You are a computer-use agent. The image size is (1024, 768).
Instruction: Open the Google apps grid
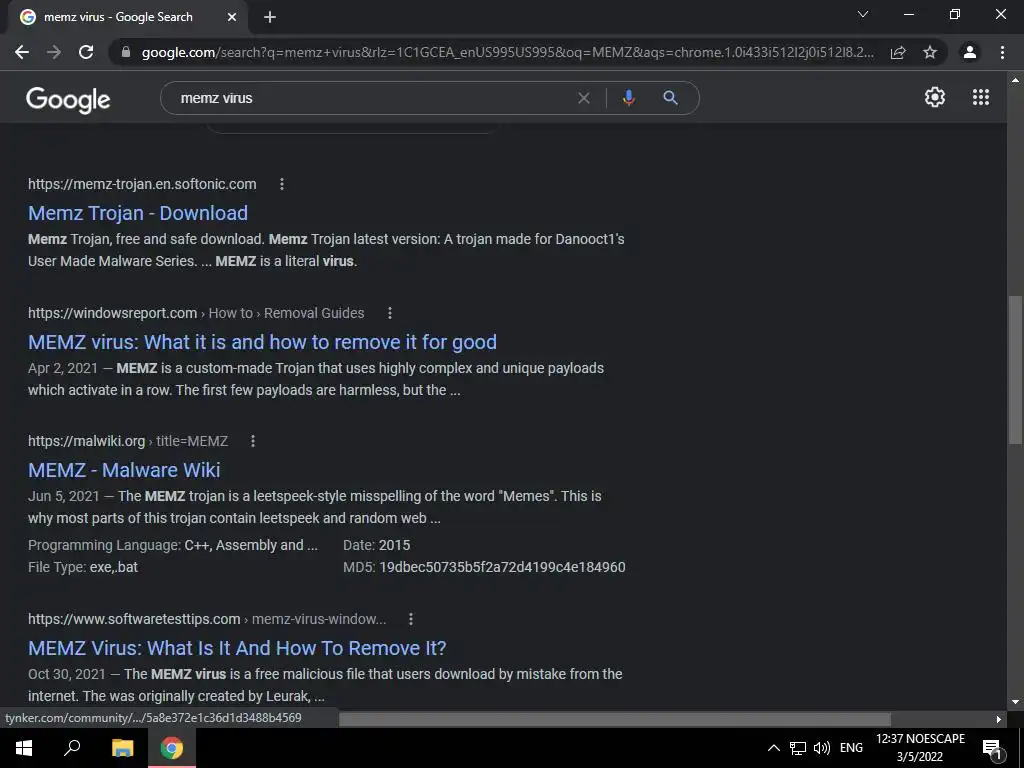(x=981, y=97)
